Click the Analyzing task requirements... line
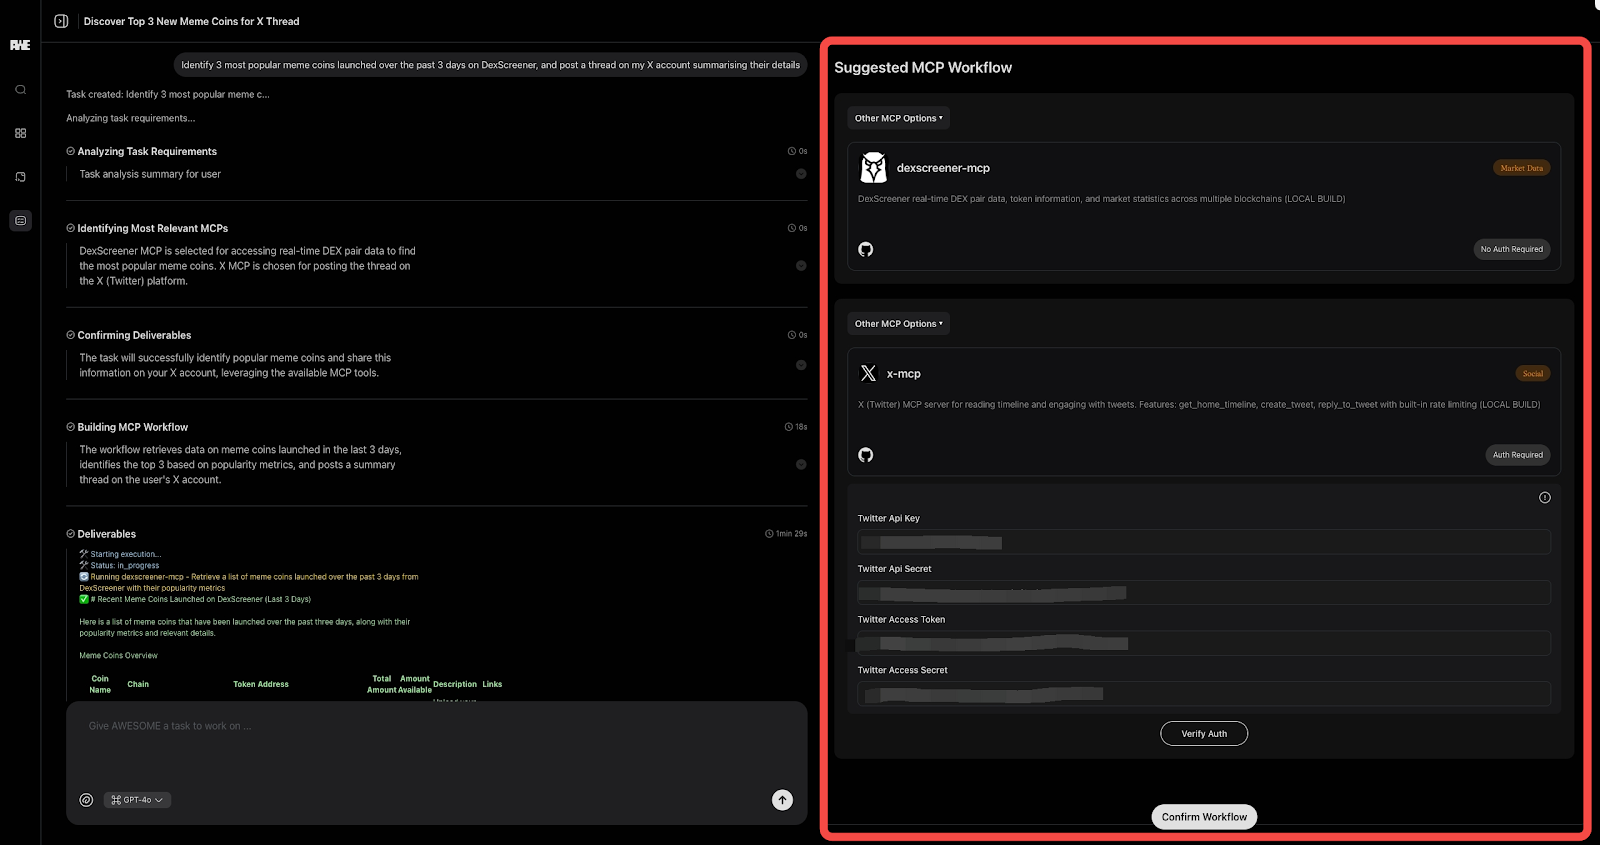Screen dimensions: 1600x845 point(131,118)
